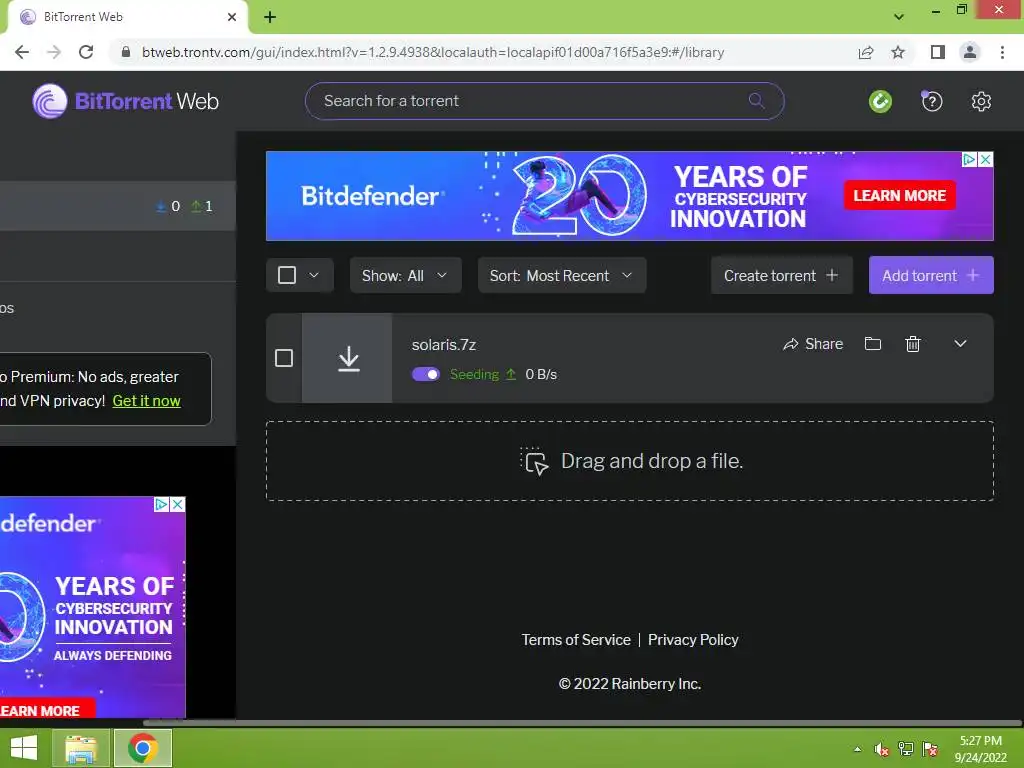Click the muted volume tray icon
This screenshot has width=1024, height=768.
click(x=882, y=749)
